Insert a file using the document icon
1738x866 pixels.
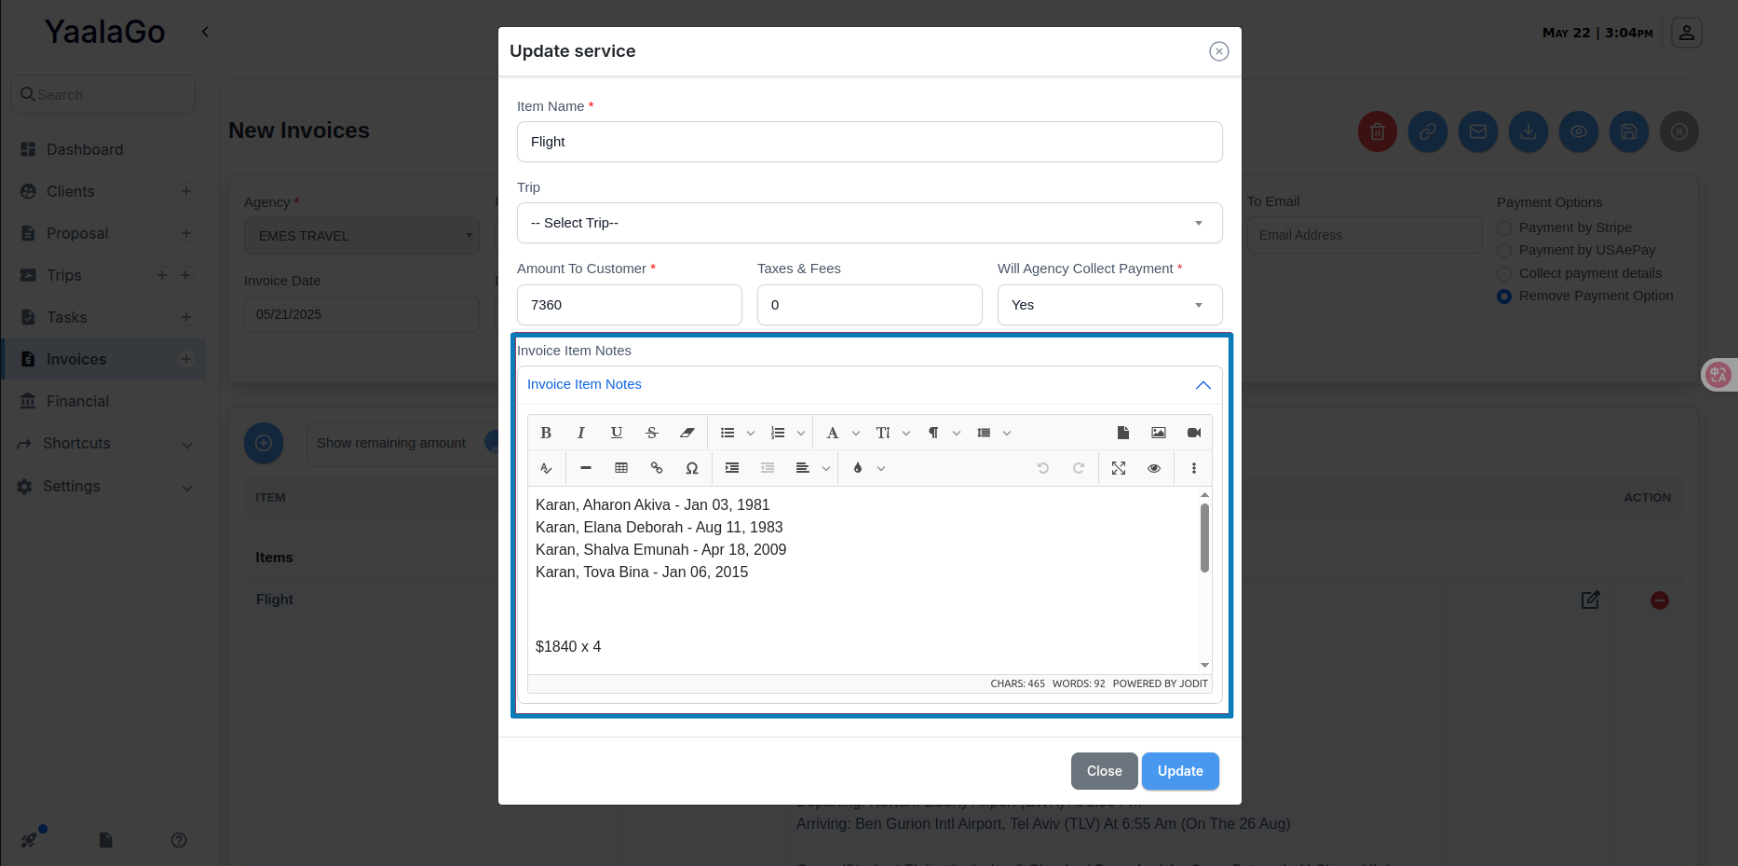tap(1123, 433)
